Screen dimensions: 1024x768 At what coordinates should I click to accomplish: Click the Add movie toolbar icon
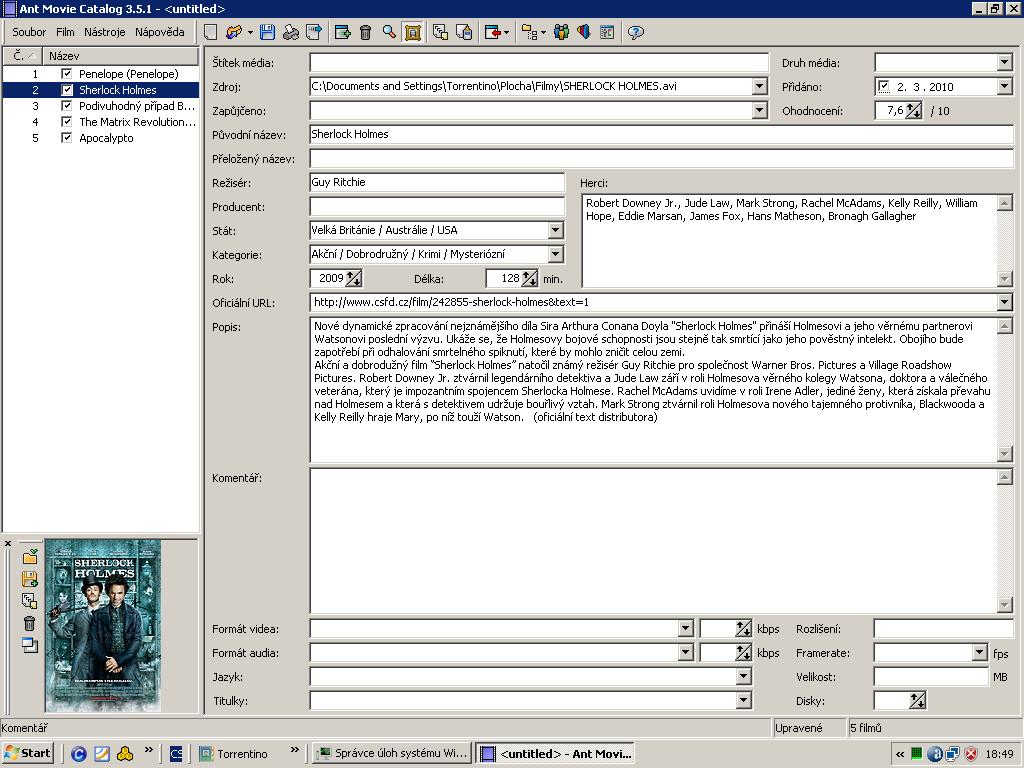[x=342, y=33]
